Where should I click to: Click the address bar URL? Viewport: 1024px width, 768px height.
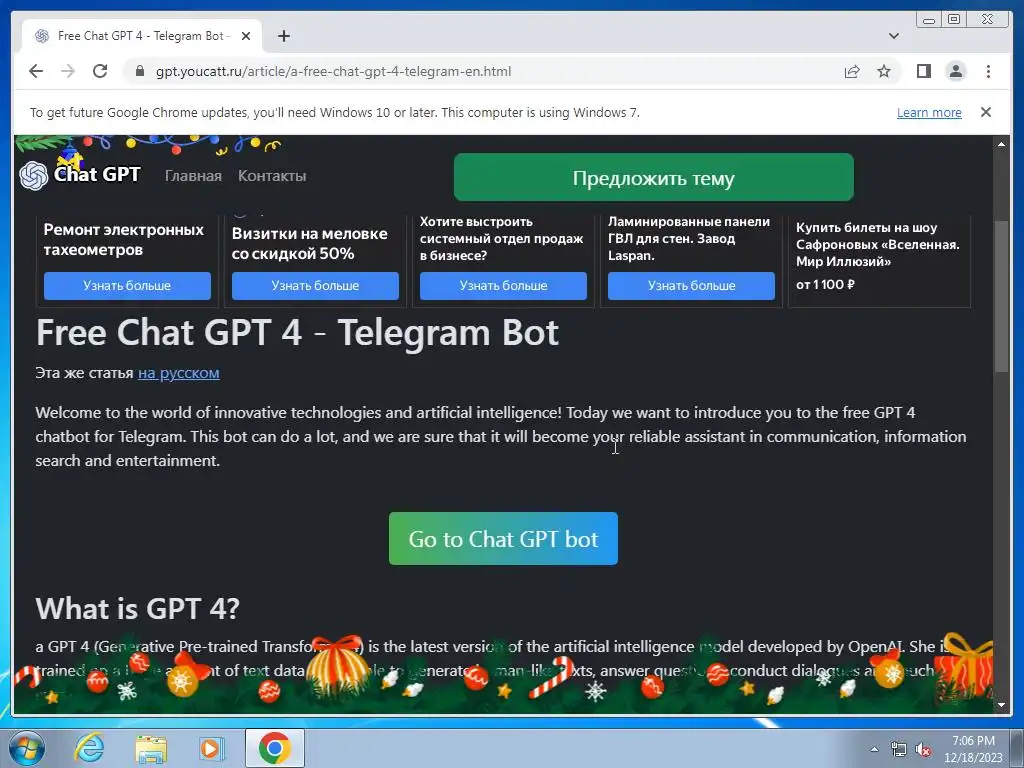(333, 71)
